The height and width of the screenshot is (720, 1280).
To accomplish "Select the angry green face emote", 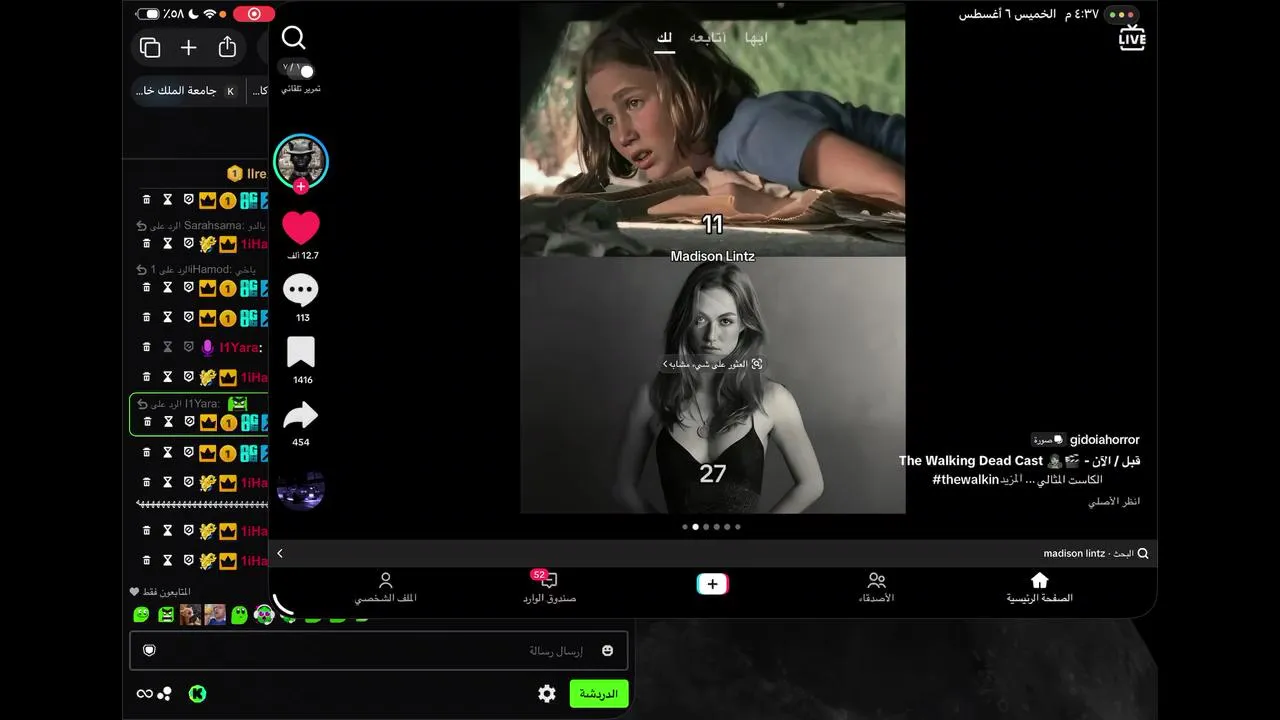I will pos(166,614).
